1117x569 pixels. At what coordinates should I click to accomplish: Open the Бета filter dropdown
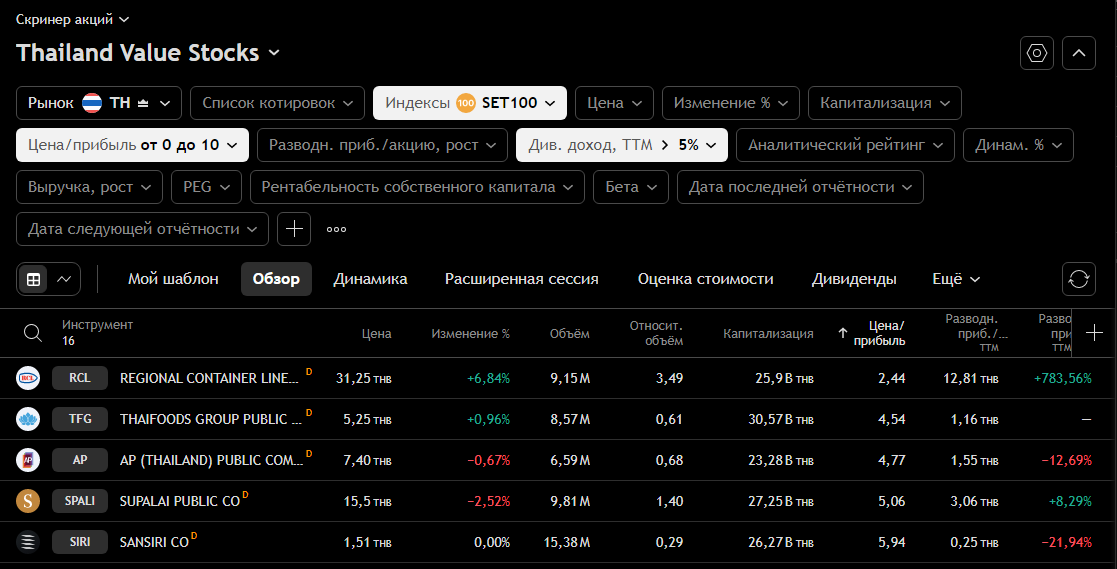pyautogui.click(x=631, y=187)
